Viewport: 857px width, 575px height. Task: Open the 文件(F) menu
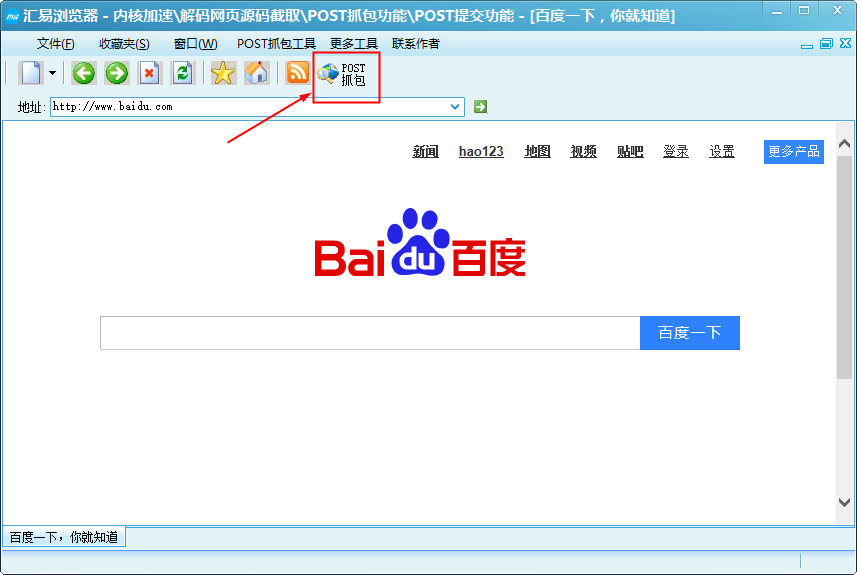point(55,44)
